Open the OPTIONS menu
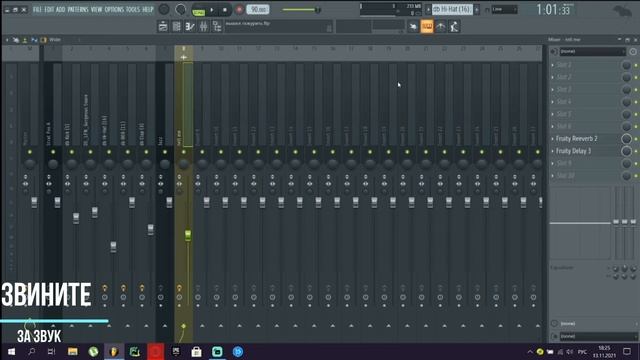This screenshot has height=360, width=640. 114,9
